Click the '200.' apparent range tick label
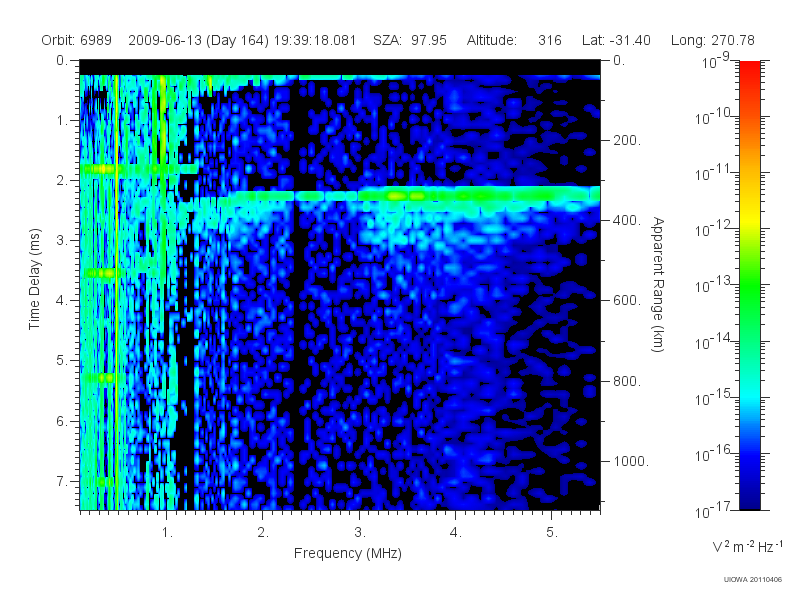 click(x=627, y=140)
